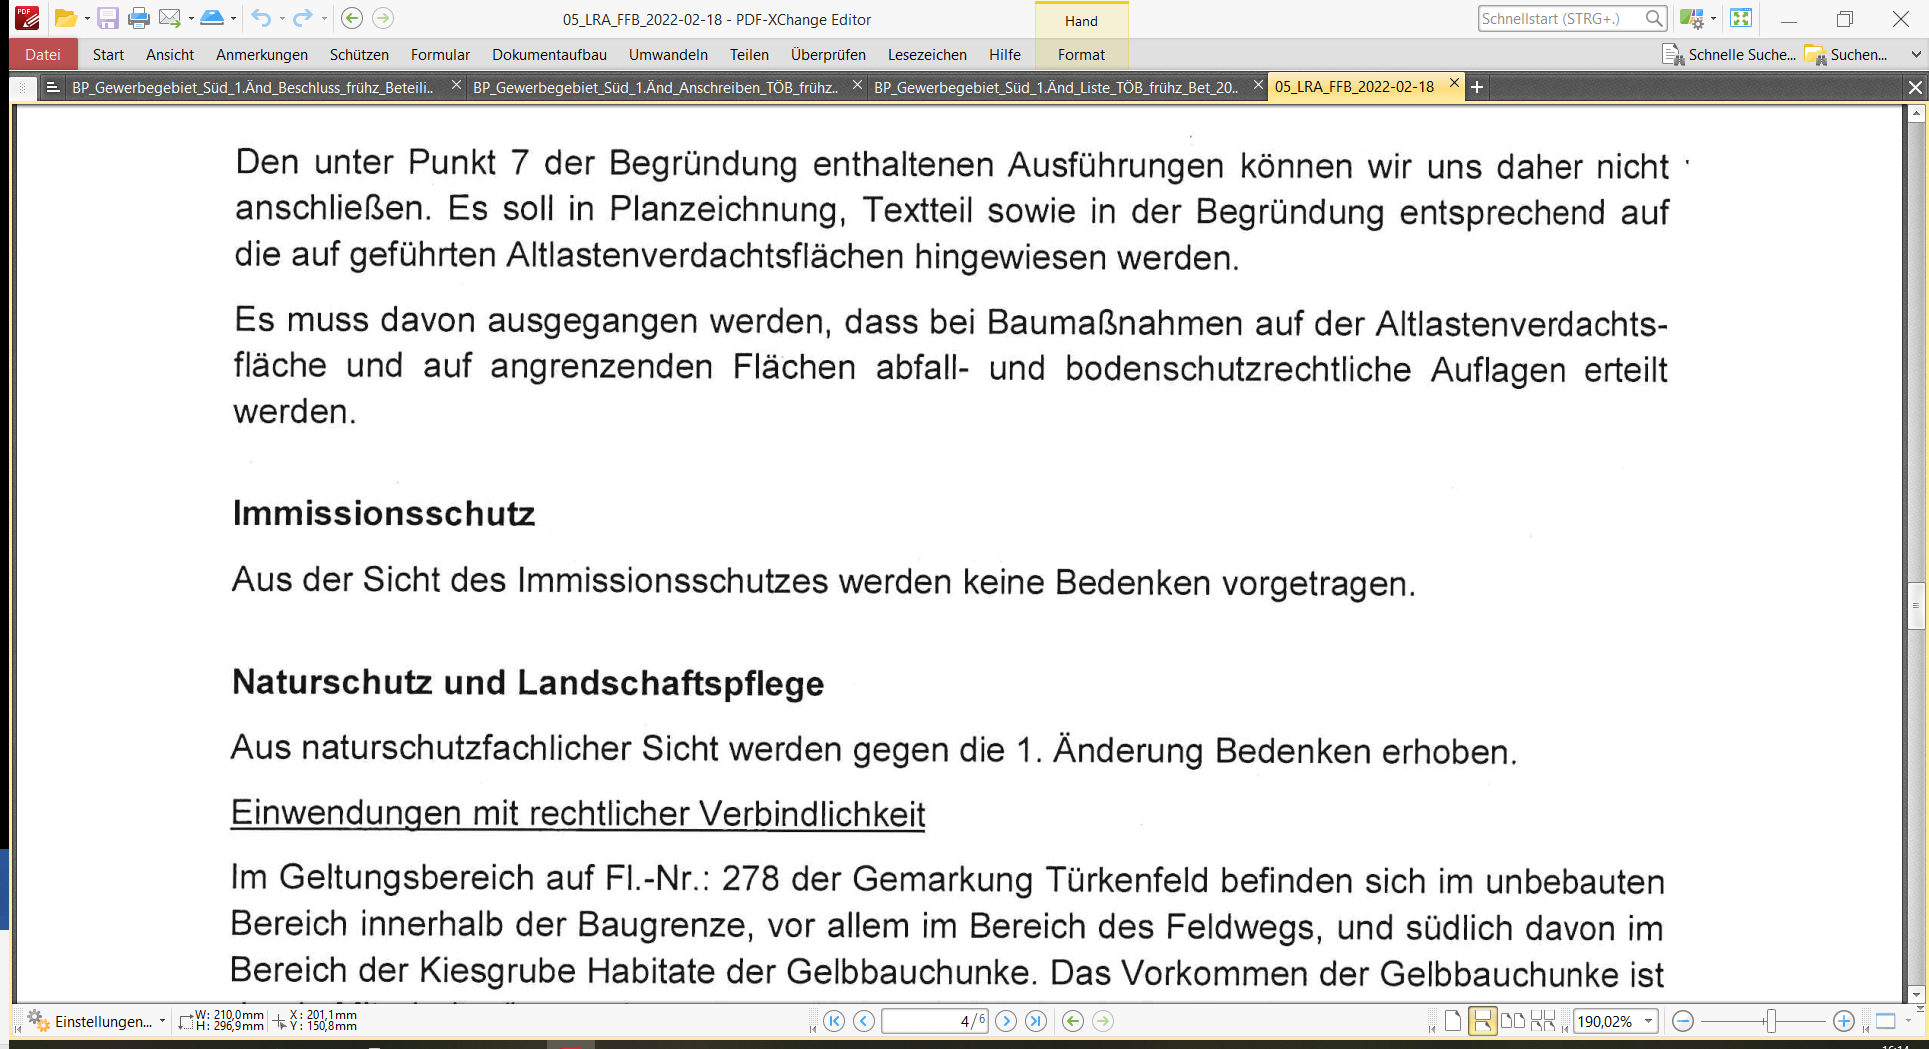This screenshot has width=1929, height=1049.
Task: Open the Lesezeichen ribbon tab
Action: point(927,55)
